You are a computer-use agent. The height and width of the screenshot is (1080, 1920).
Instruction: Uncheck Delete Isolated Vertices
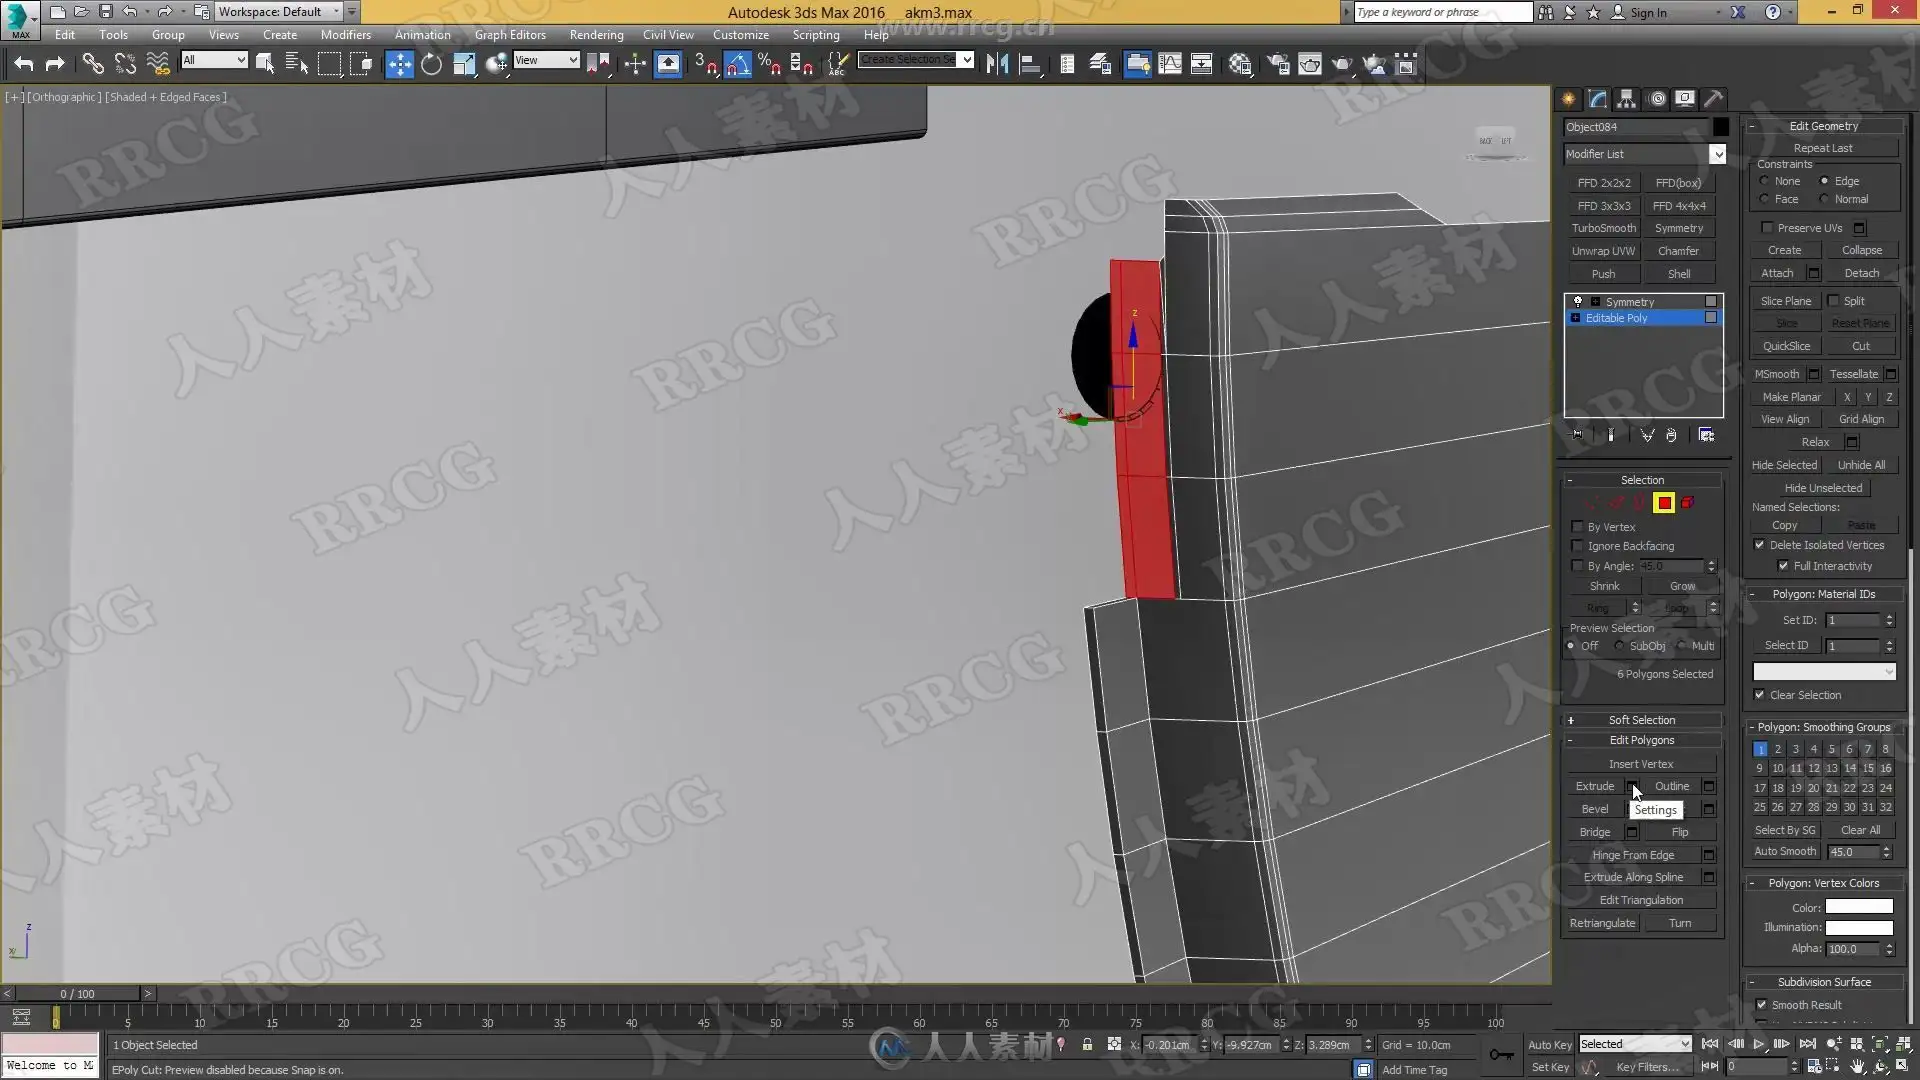point(1760,545)
